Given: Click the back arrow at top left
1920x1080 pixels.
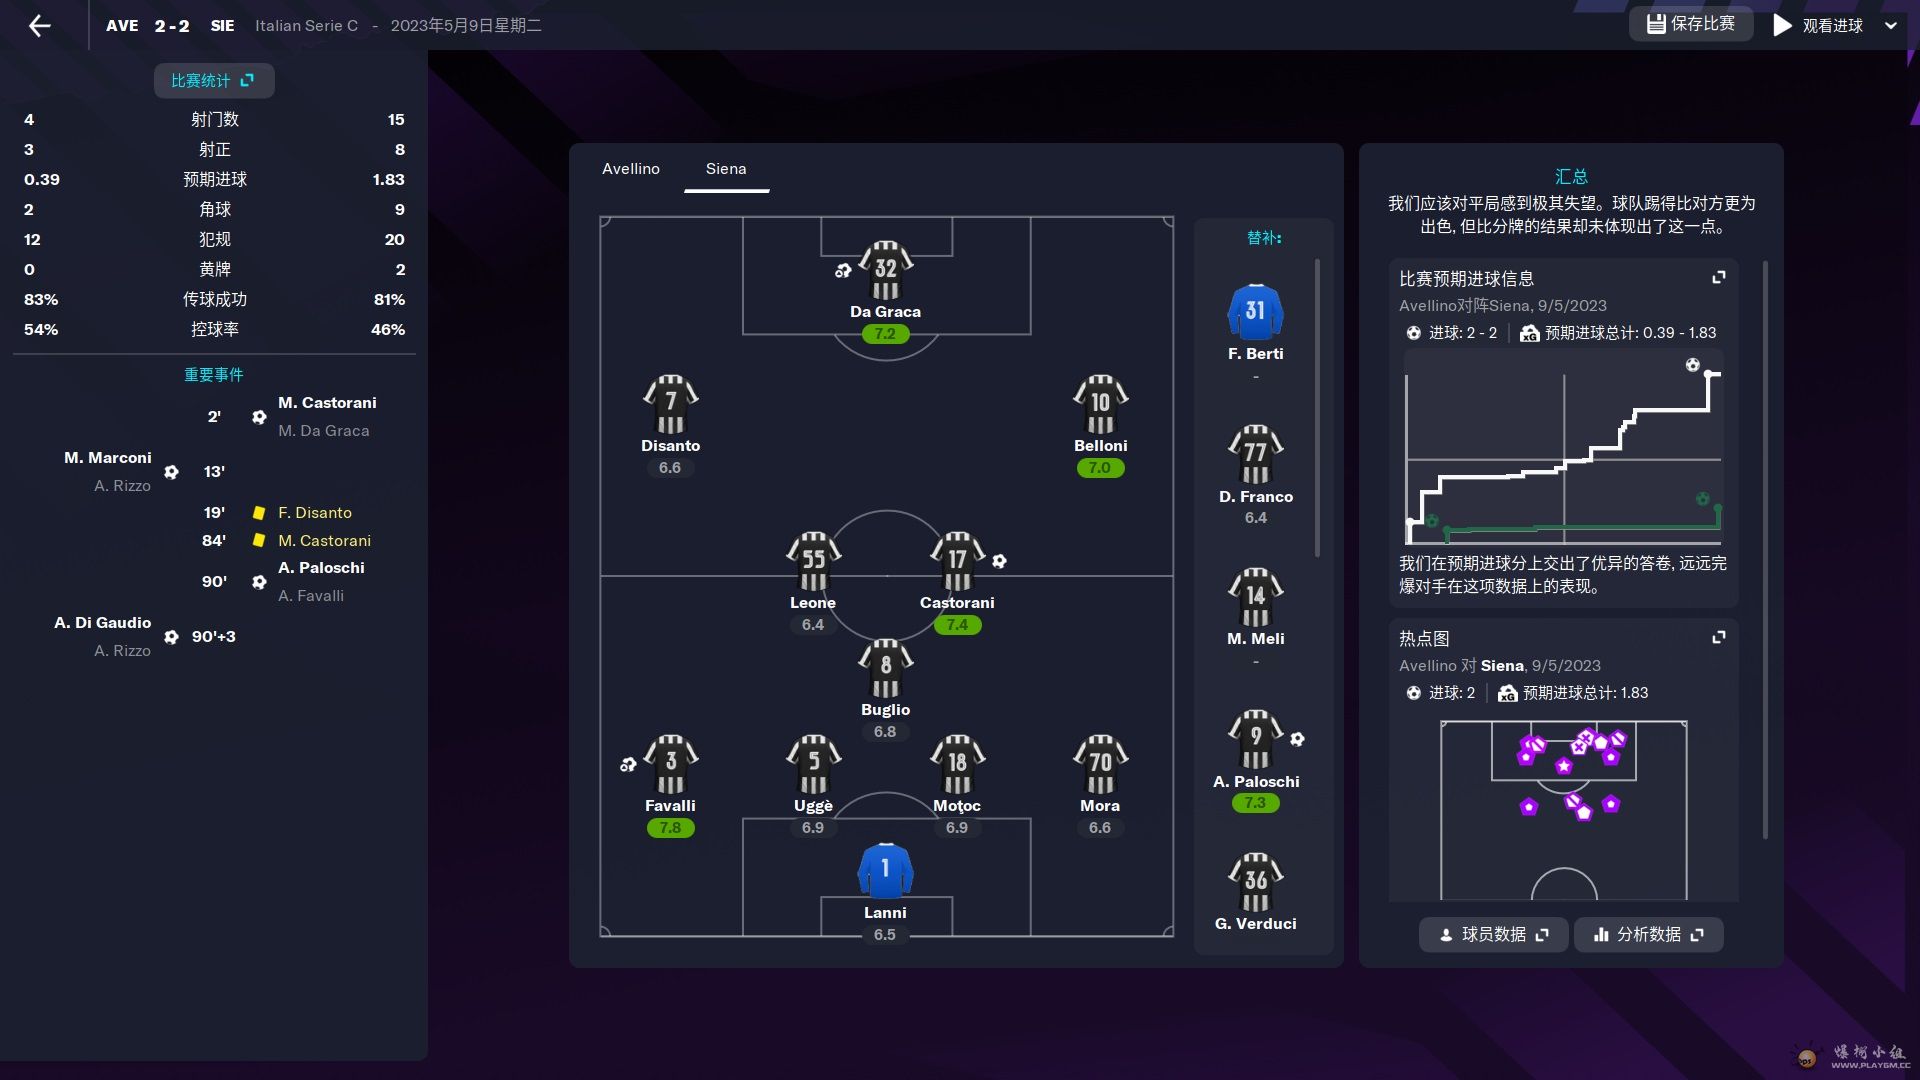Looking at the screenshot, I should [x=40, y=26].
